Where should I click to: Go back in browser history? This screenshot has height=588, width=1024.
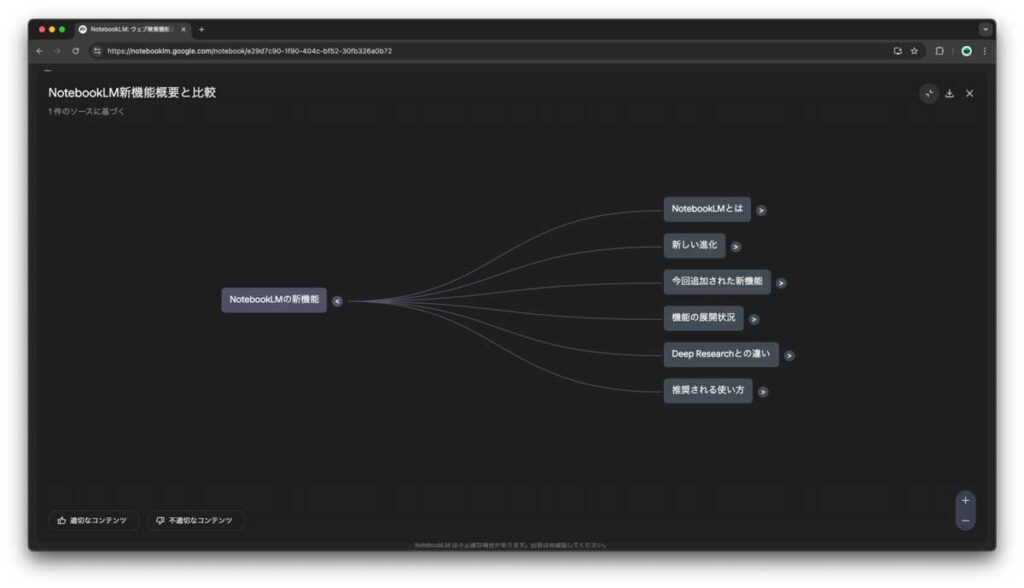coord(40,51)
